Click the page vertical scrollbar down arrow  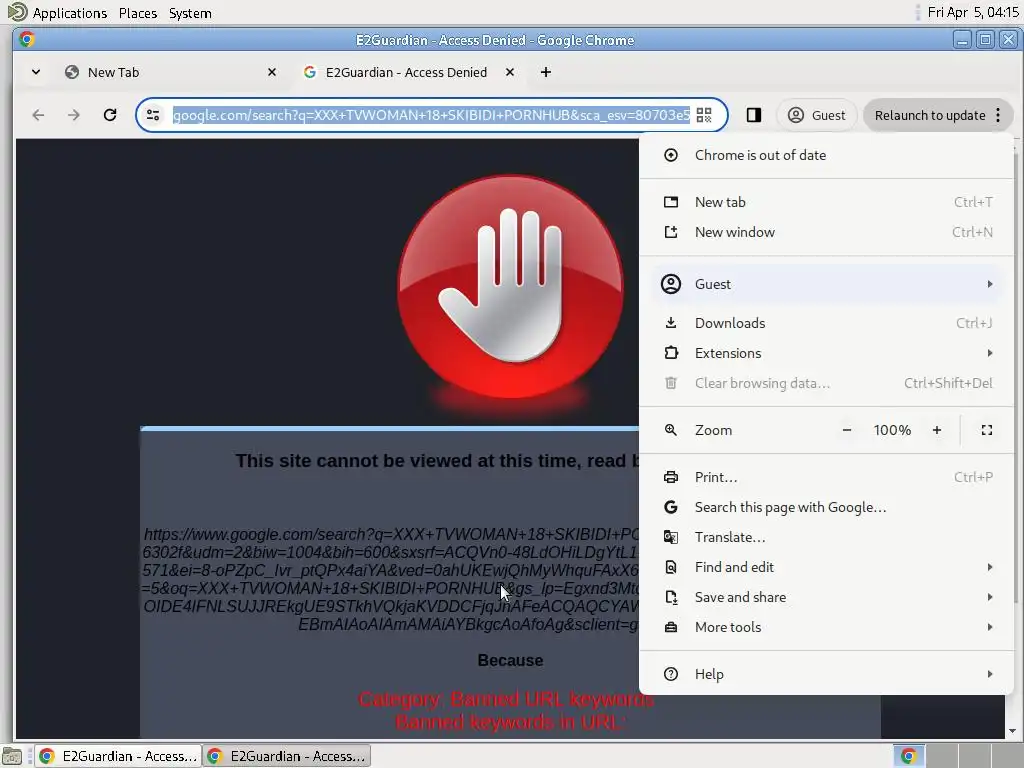tap(1012, 731)
